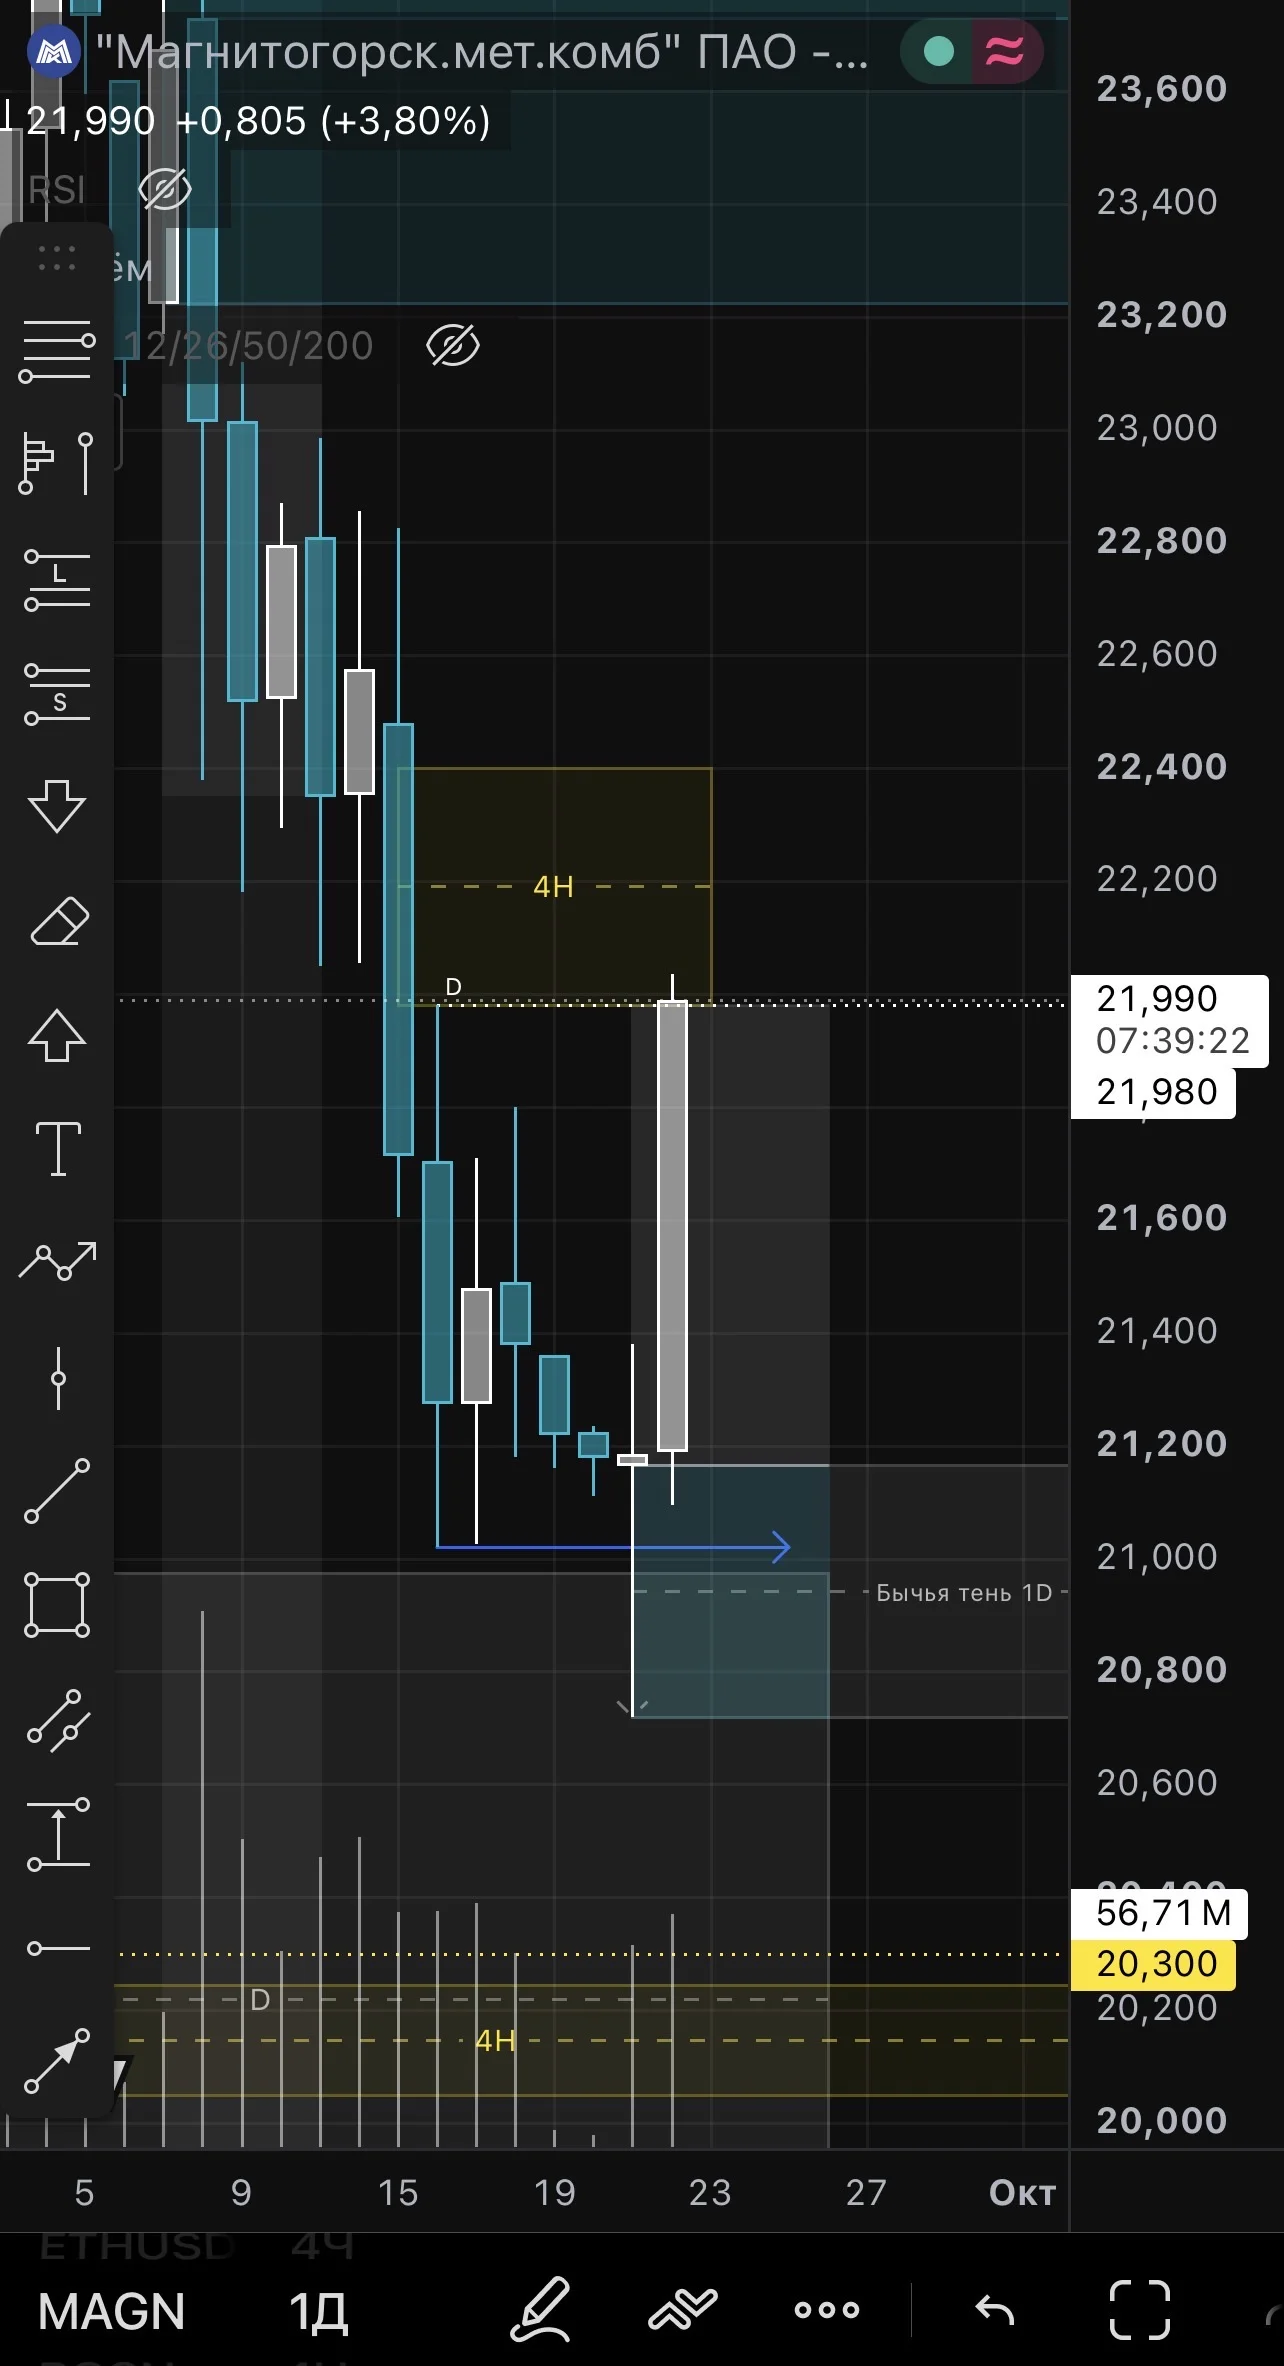Tap the 21,200 price scale label
This screenshot has height=2366, width=1284.
(x=1162, y=1444)
